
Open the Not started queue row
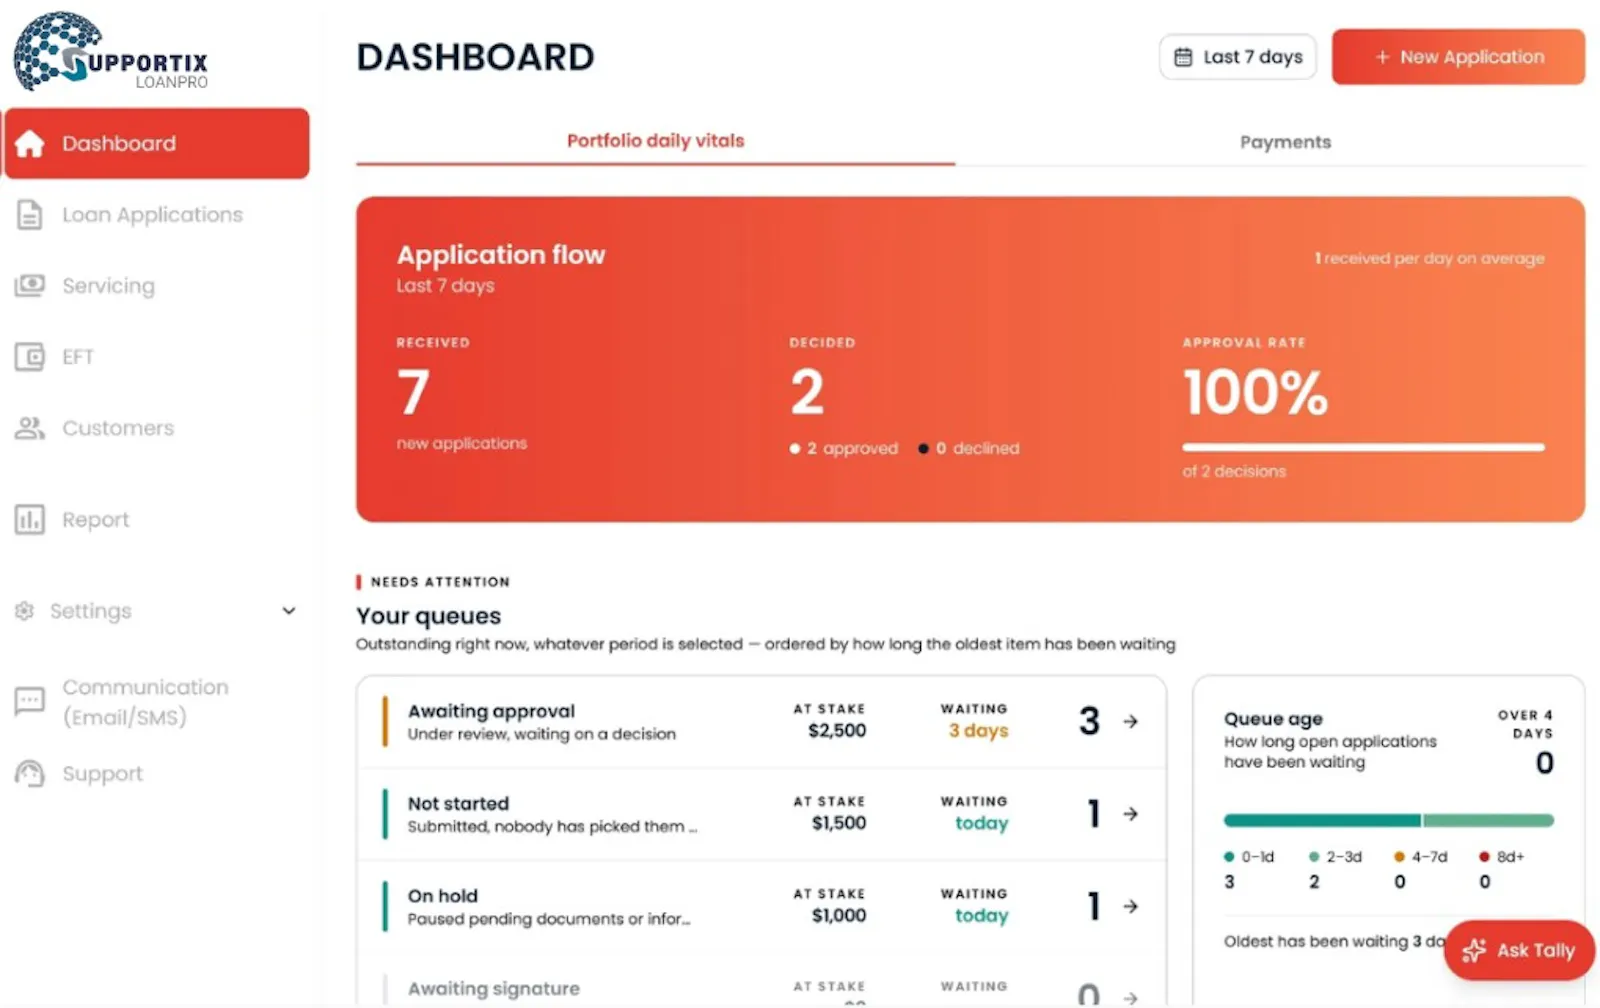pyautogui.click(x=761, y=814)
